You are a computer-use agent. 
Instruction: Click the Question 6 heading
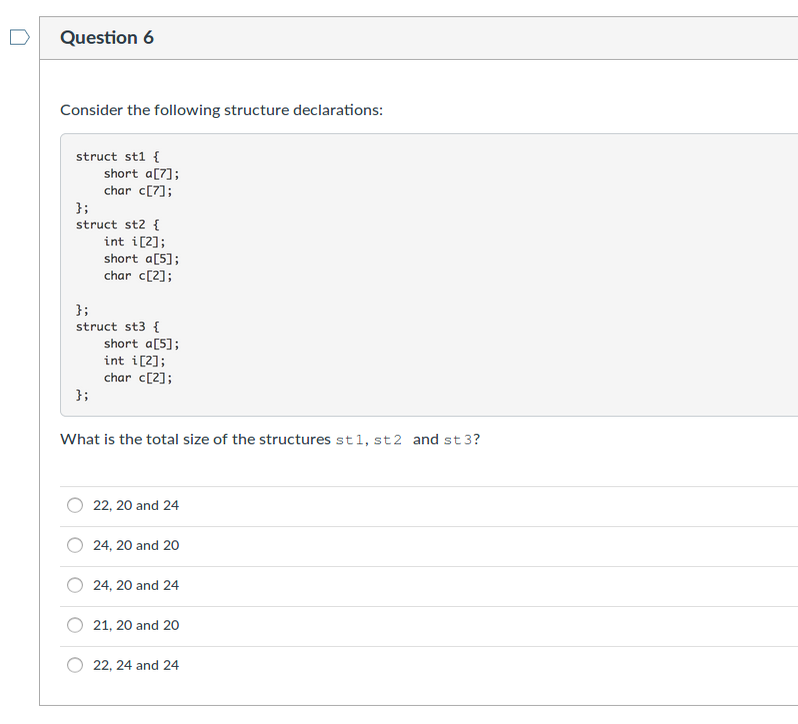pyautogui.click(x=107, y=38)
